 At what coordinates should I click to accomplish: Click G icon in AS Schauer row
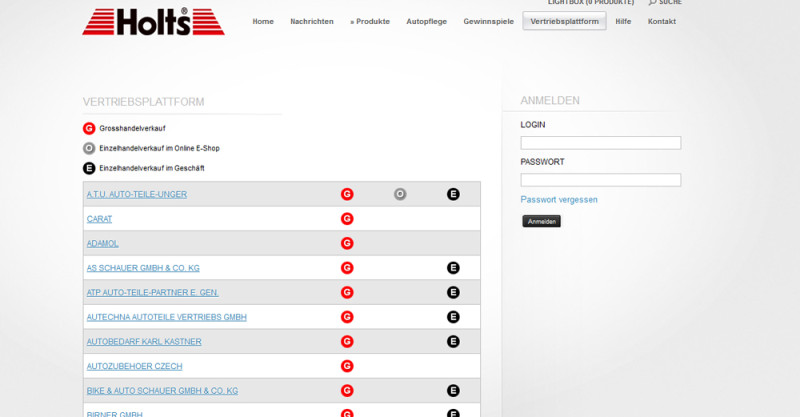click(347, 267)
